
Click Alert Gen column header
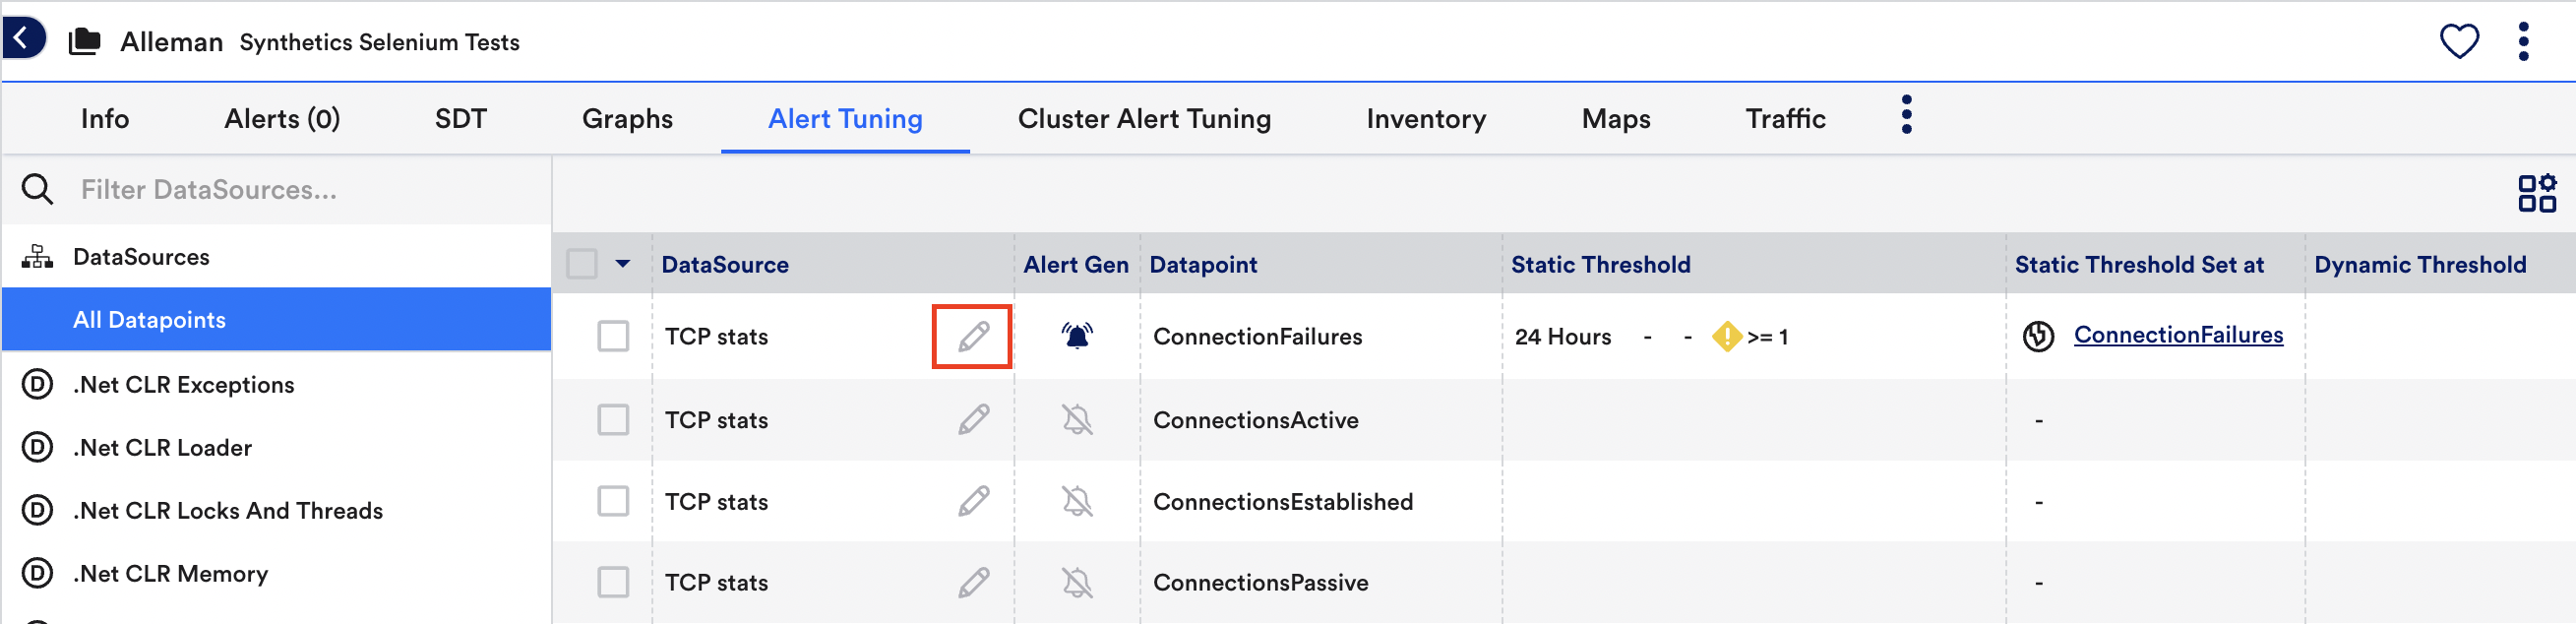pos(1075,264)
